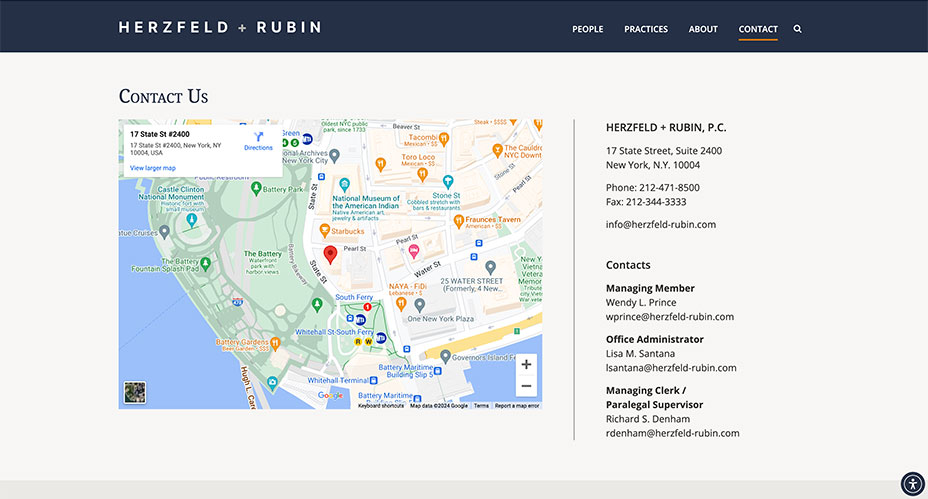Click the name Wendy L. Prince
The height and width of the screenshot is (499, 928).
pyautogui.click(x=640, y=302)
